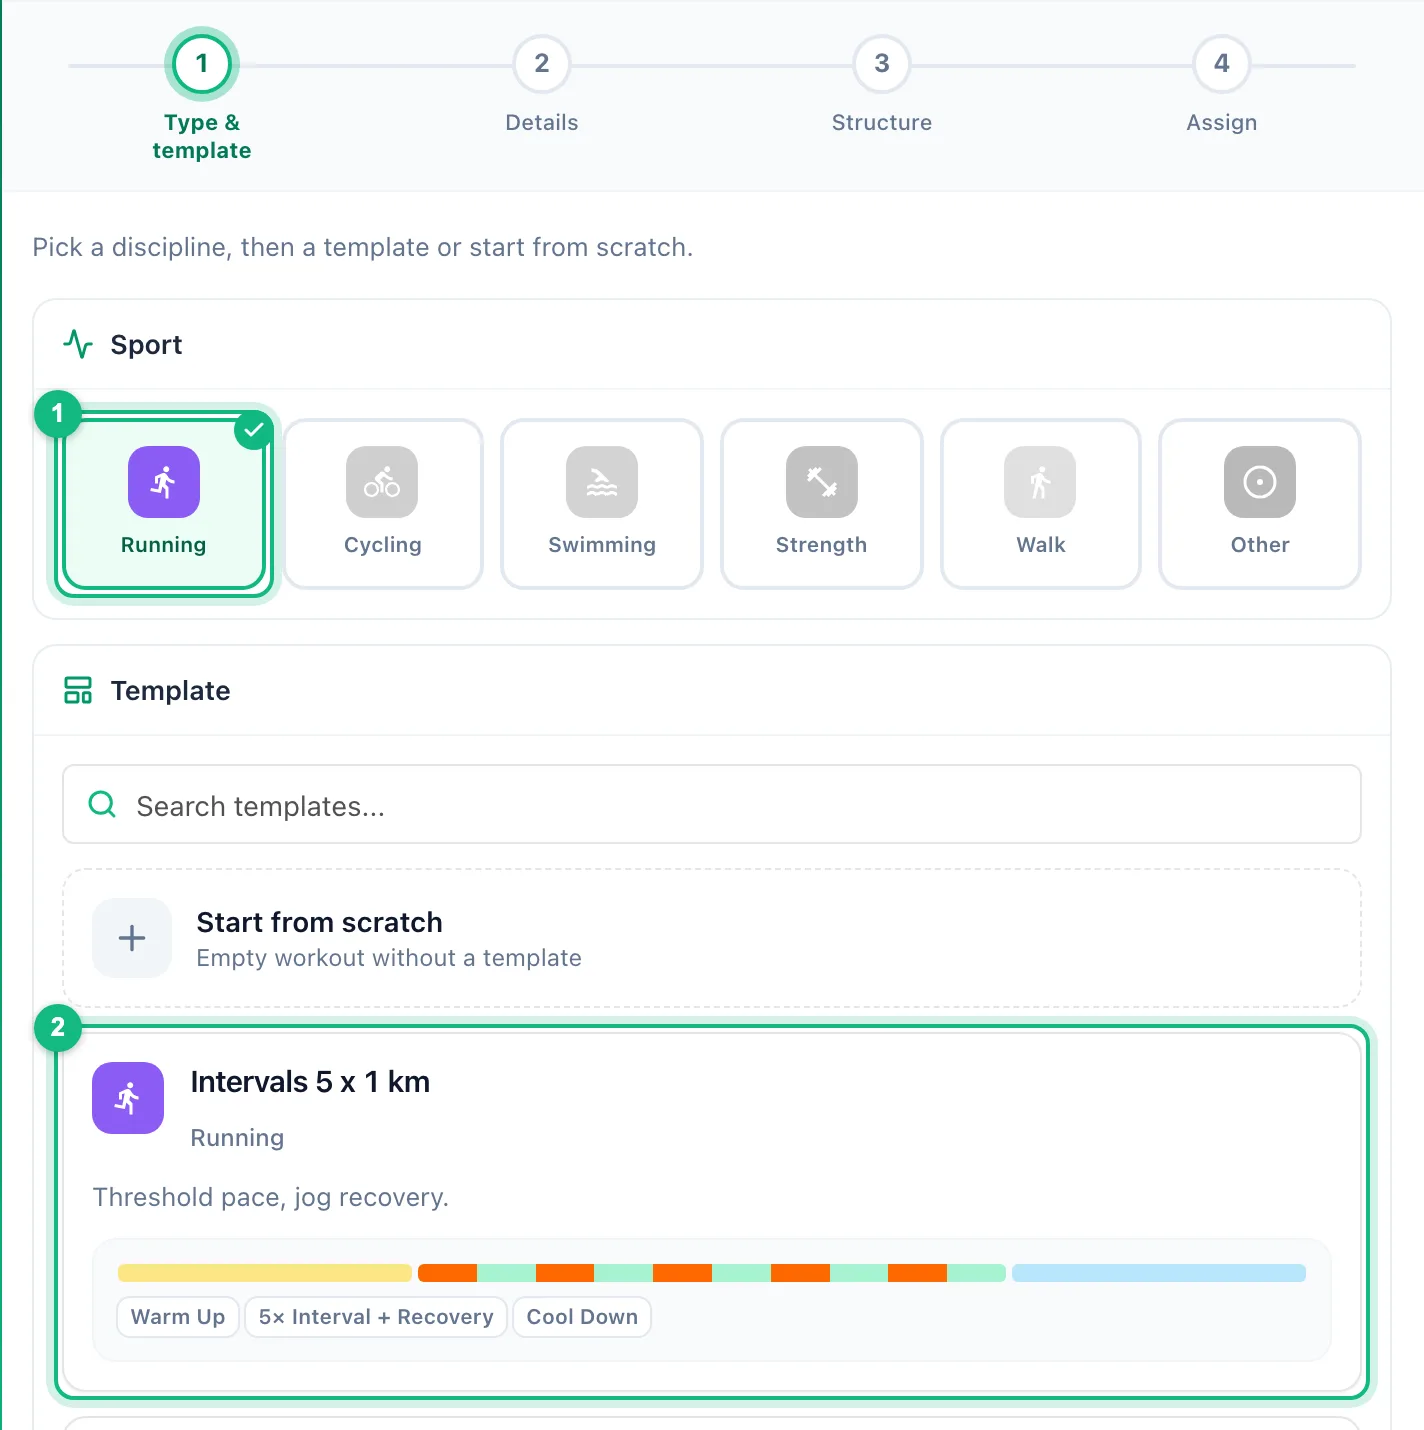Screen dimensions: 1424x1430
Task: Click the layout icon next to Template
Action: (78, 690)
